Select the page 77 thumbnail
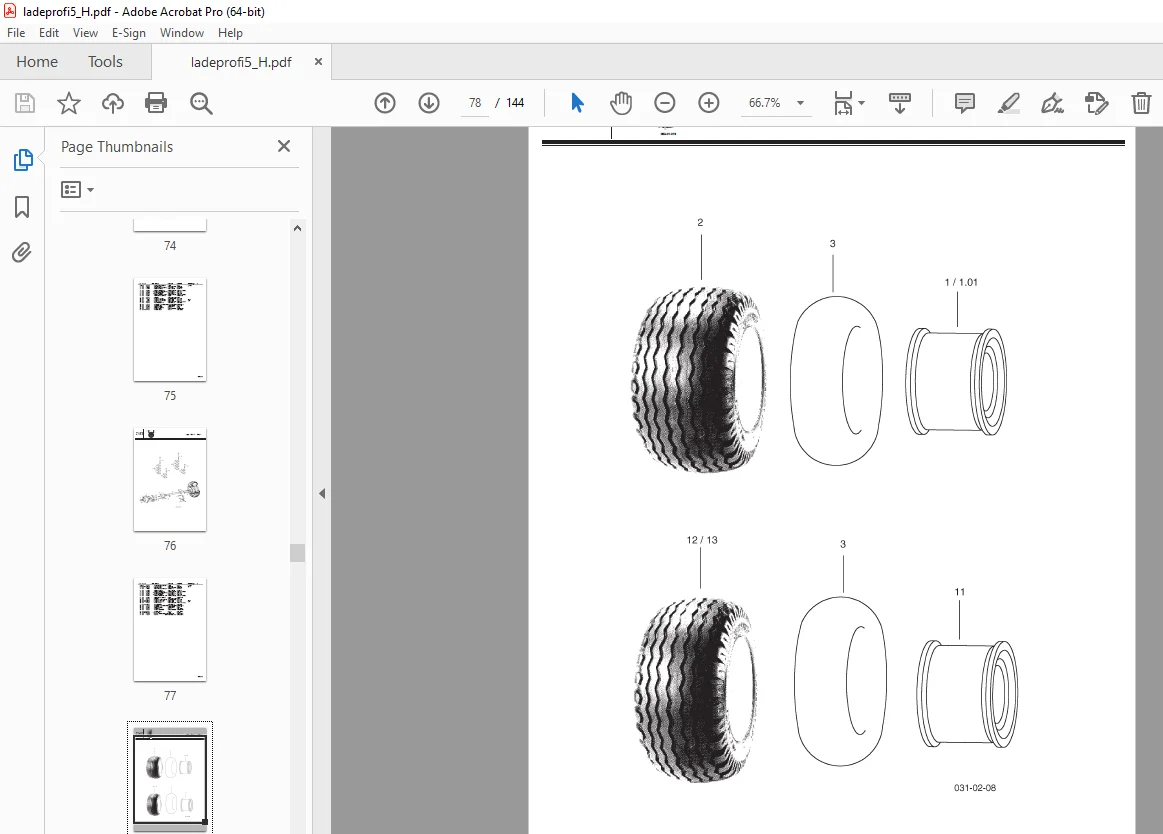This screenshot has height=834, width=1163. [170, 630]
